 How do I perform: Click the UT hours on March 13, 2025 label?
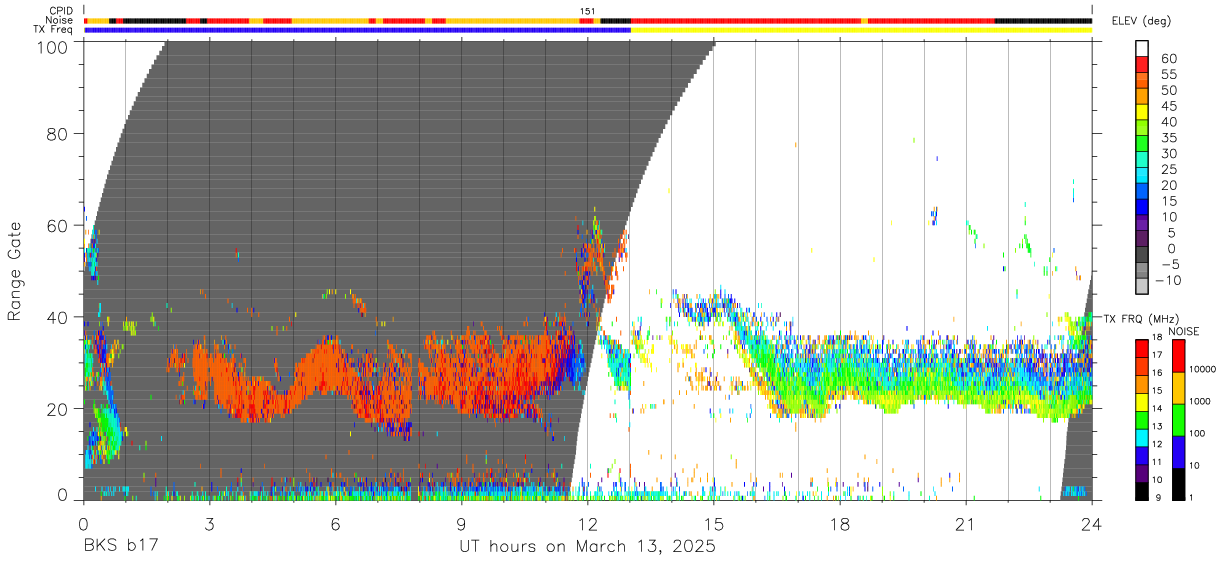pyautogui.click(x=587, y=548)
